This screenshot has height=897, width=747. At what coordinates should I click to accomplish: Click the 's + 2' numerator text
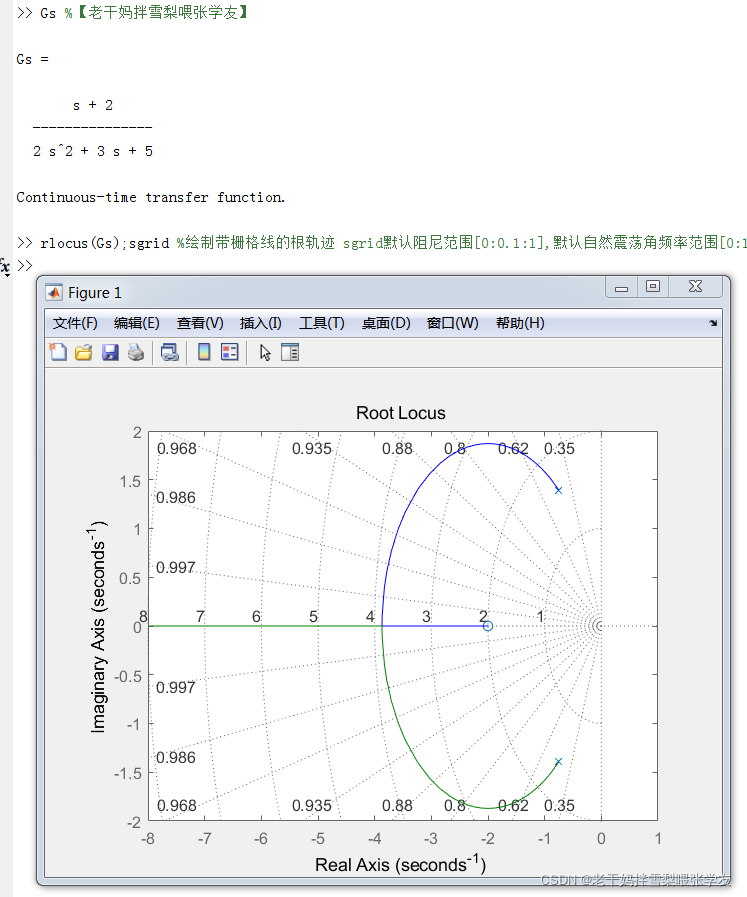tap(93, 105)
